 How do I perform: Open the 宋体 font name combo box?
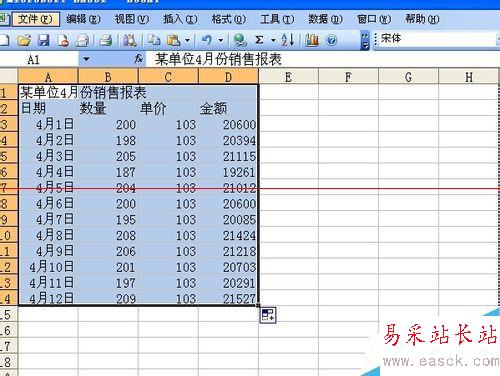click(436, 39)
